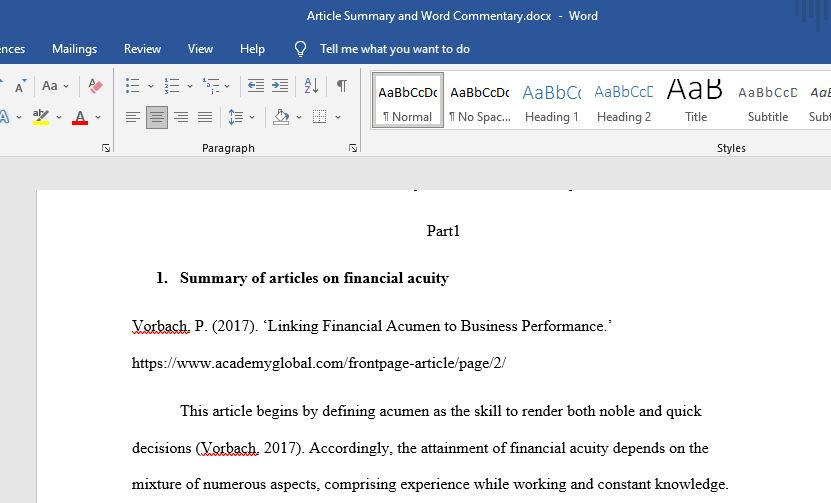Open the Shading color dropdown arrow
The image size is (831, 503).
click(299, 117)
